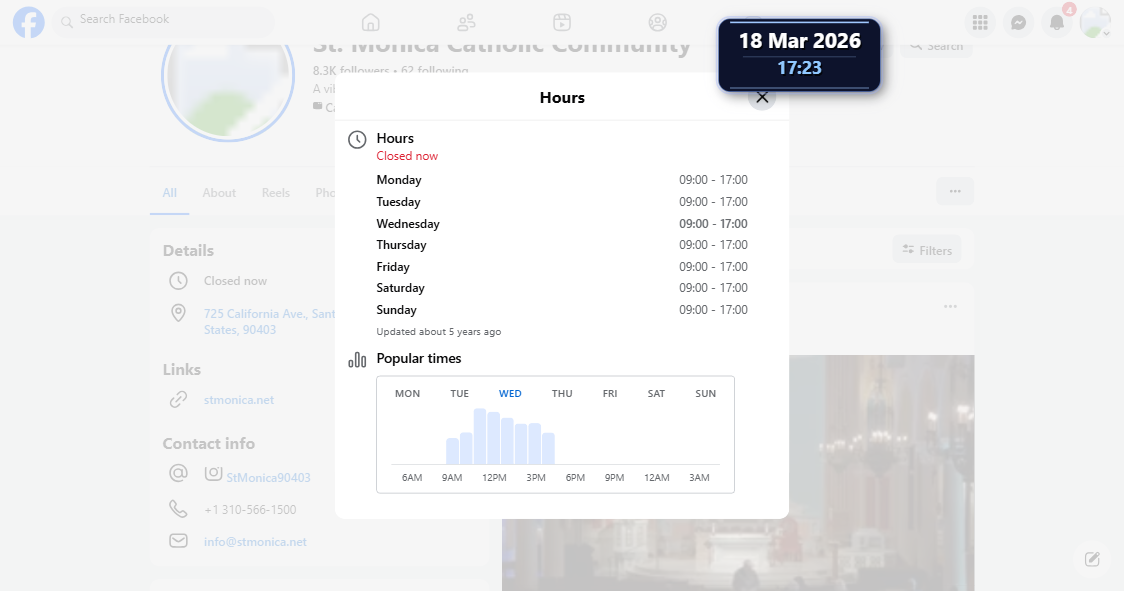
Task: Click the Wednesday hours row
Action: 562,224
